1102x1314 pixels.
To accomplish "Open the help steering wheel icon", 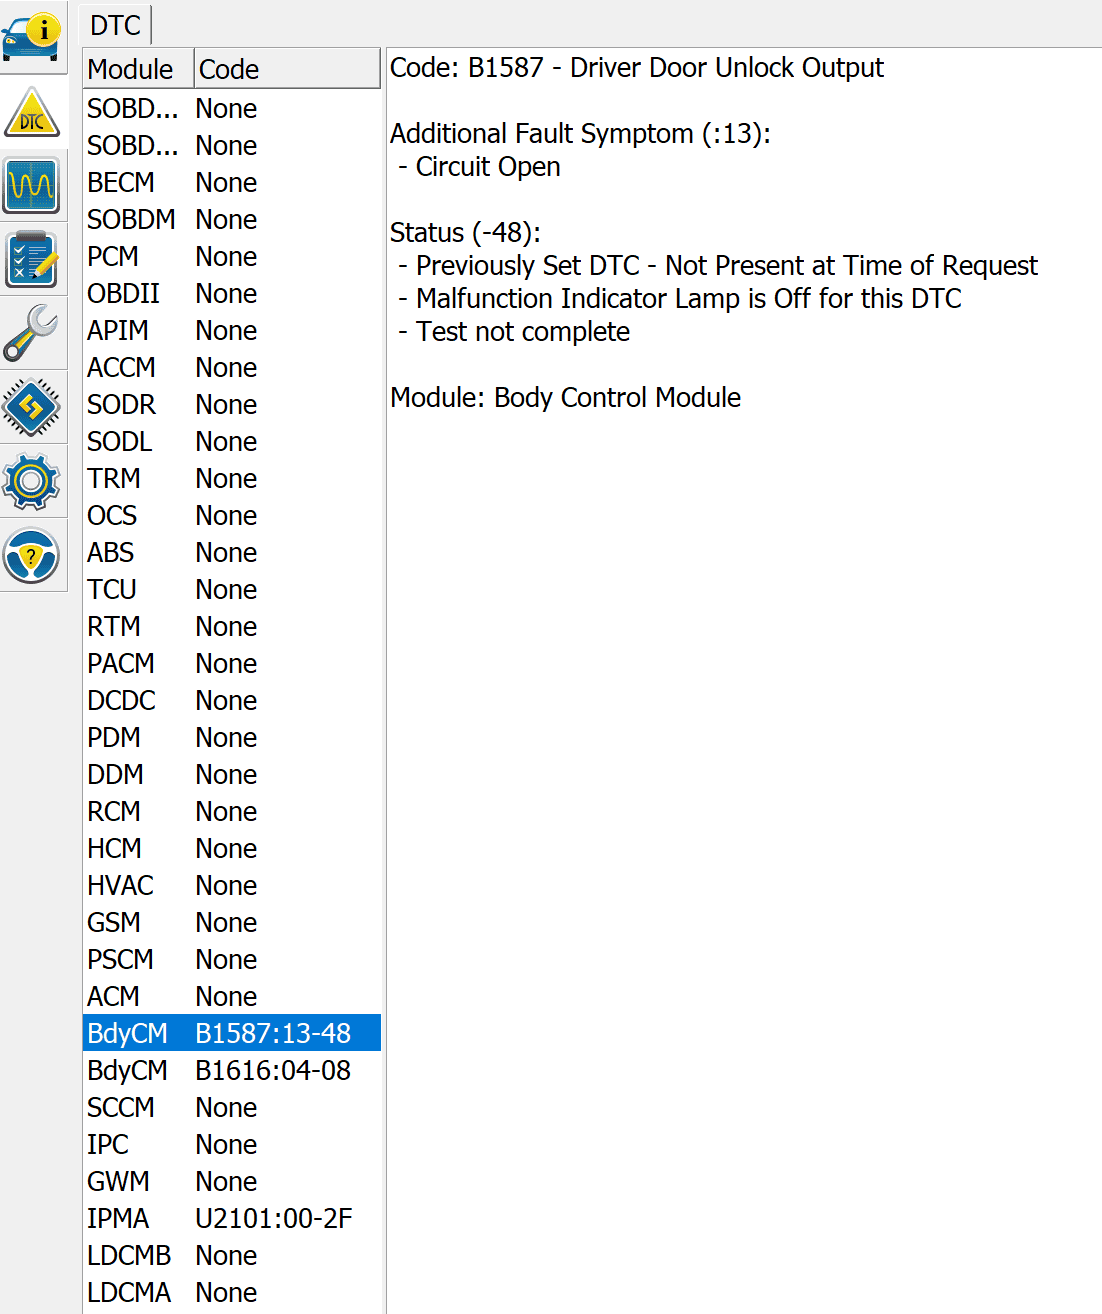I will click(32, 555).
